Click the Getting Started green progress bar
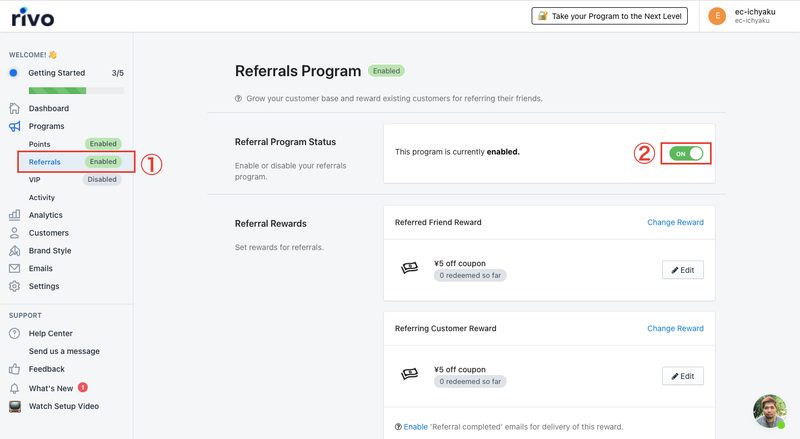Screen dimensions: 800x439 click(76, 91)
